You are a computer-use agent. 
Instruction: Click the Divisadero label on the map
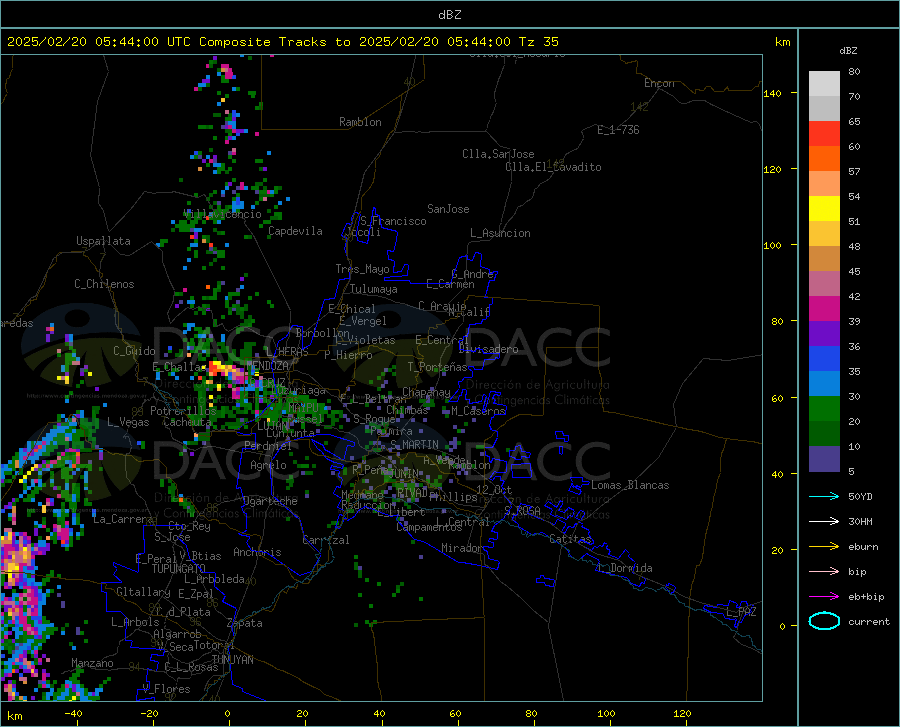tap(488, 349)
